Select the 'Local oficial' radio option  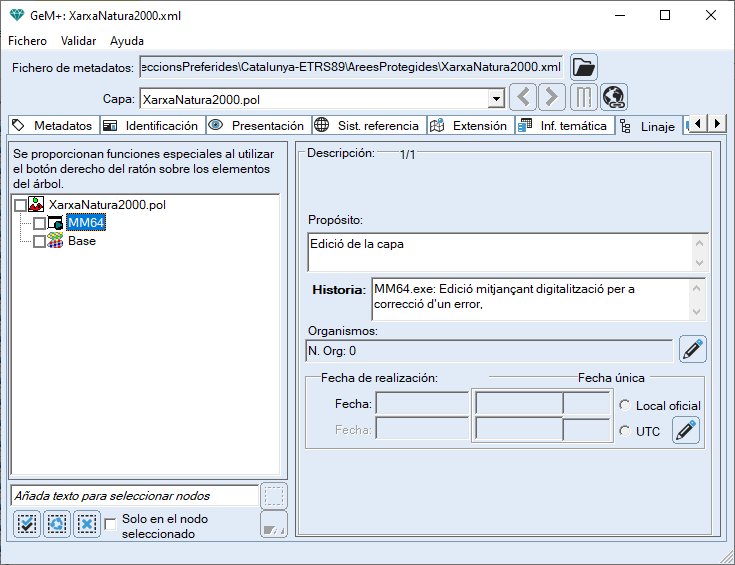pyautogui.click(x=625, y=405)
